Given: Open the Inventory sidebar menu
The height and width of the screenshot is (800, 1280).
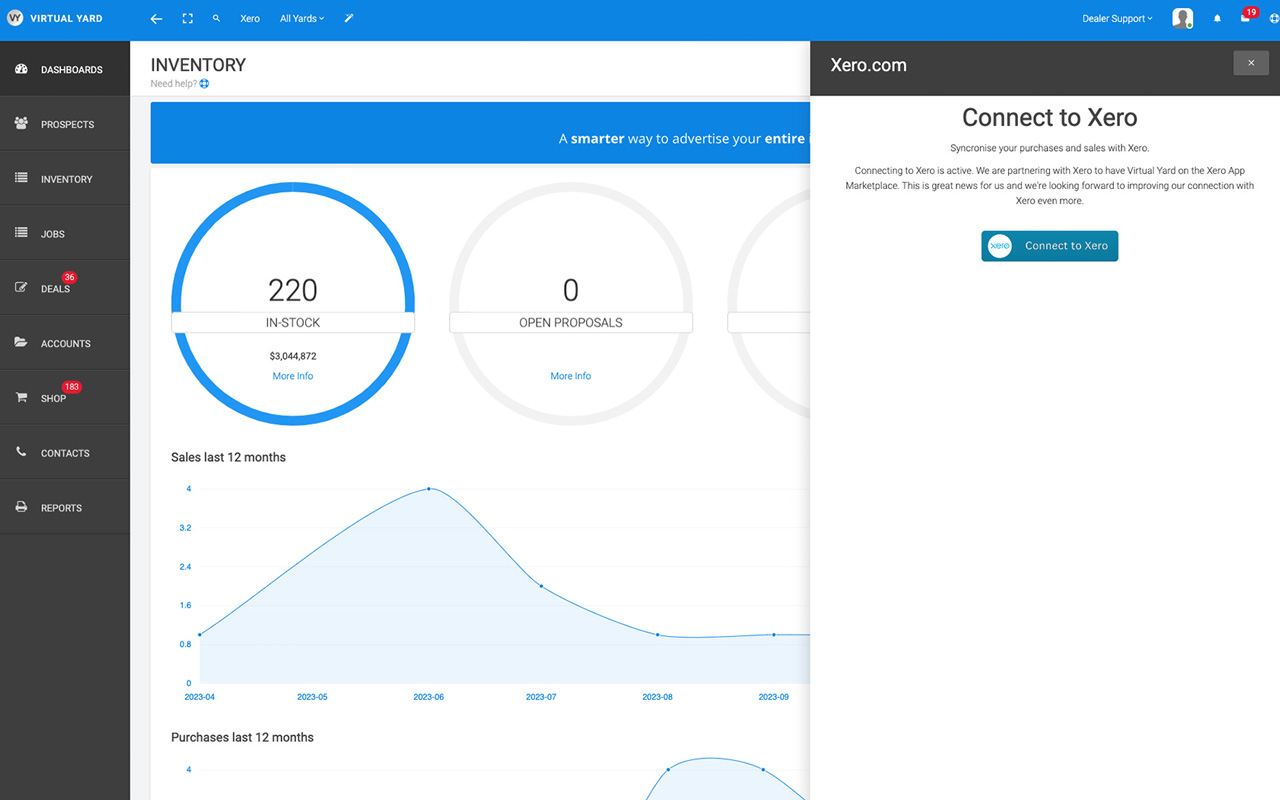Looking at the screenshot, I should coord(65,179).
